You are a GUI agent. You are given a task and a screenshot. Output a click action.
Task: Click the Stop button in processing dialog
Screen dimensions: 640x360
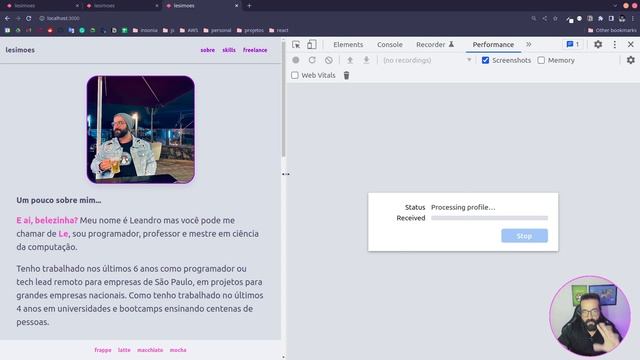click(524, 236)
